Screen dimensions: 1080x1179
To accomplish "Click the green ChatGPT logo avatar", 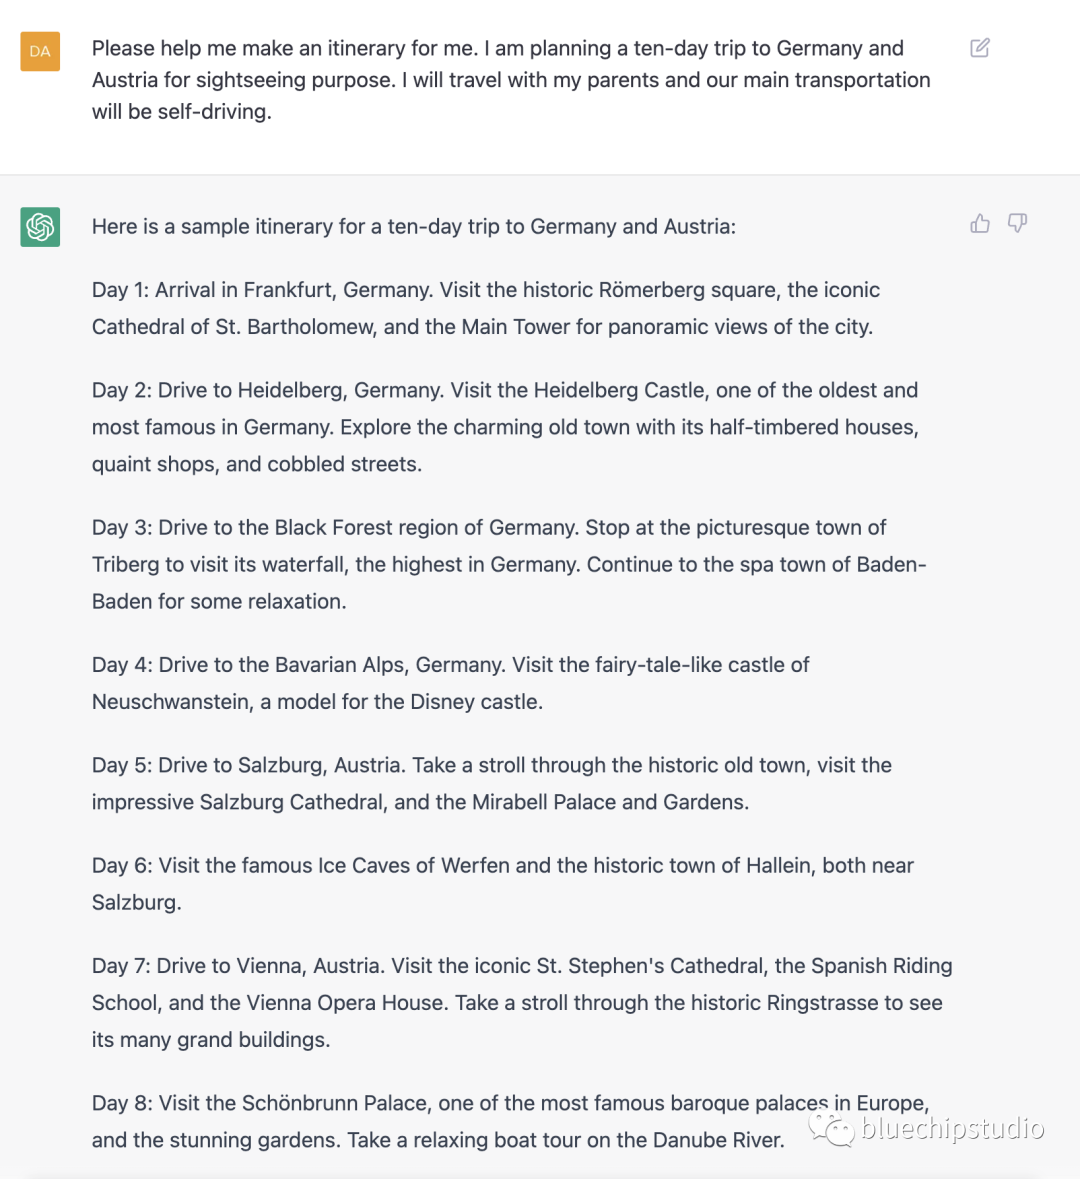I will pos(40,227).
